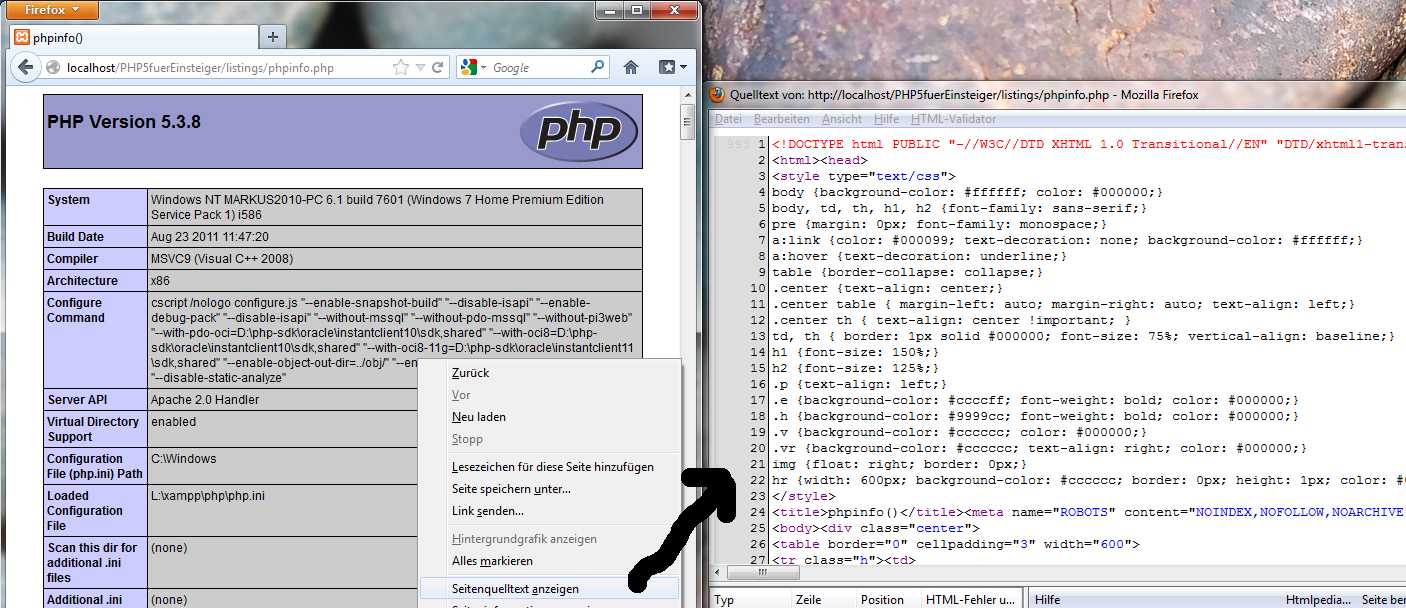This screenshot has width=1406, height=608.
Task: Open Datei menu in the source window
Action: tap(728, 119)
